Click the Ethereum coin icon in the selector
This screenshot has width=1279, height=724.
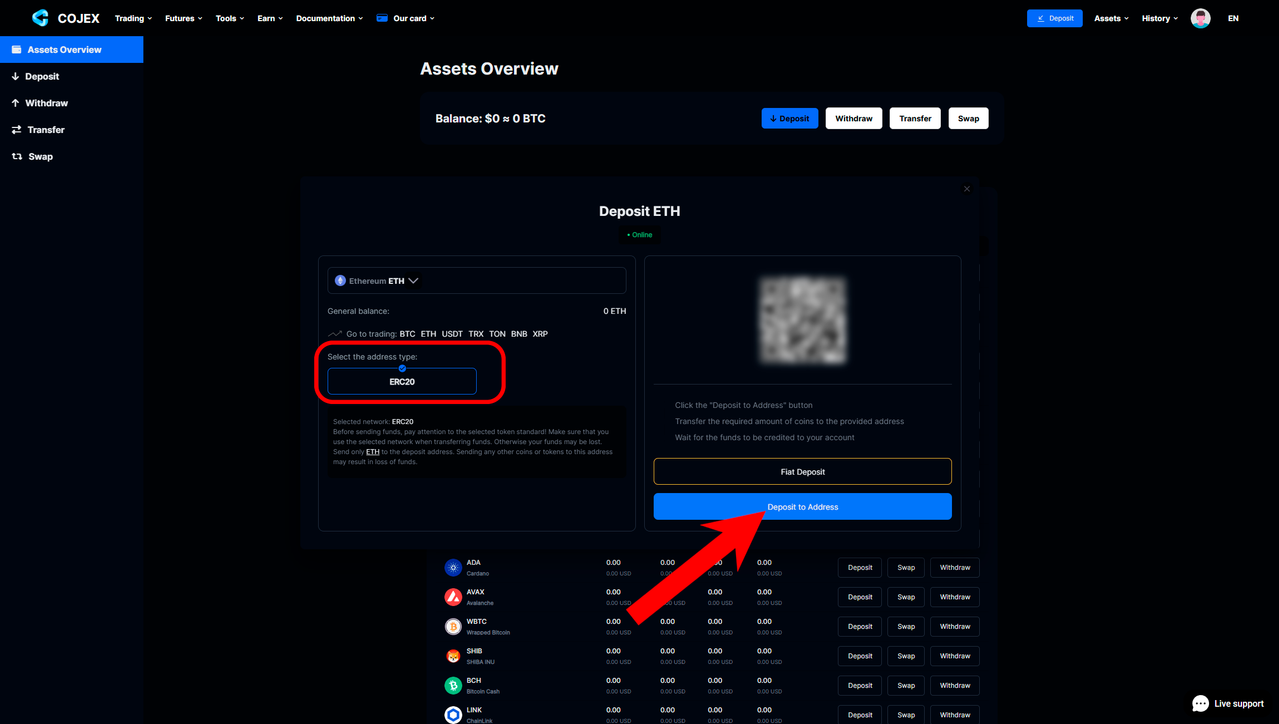(340, 281)
